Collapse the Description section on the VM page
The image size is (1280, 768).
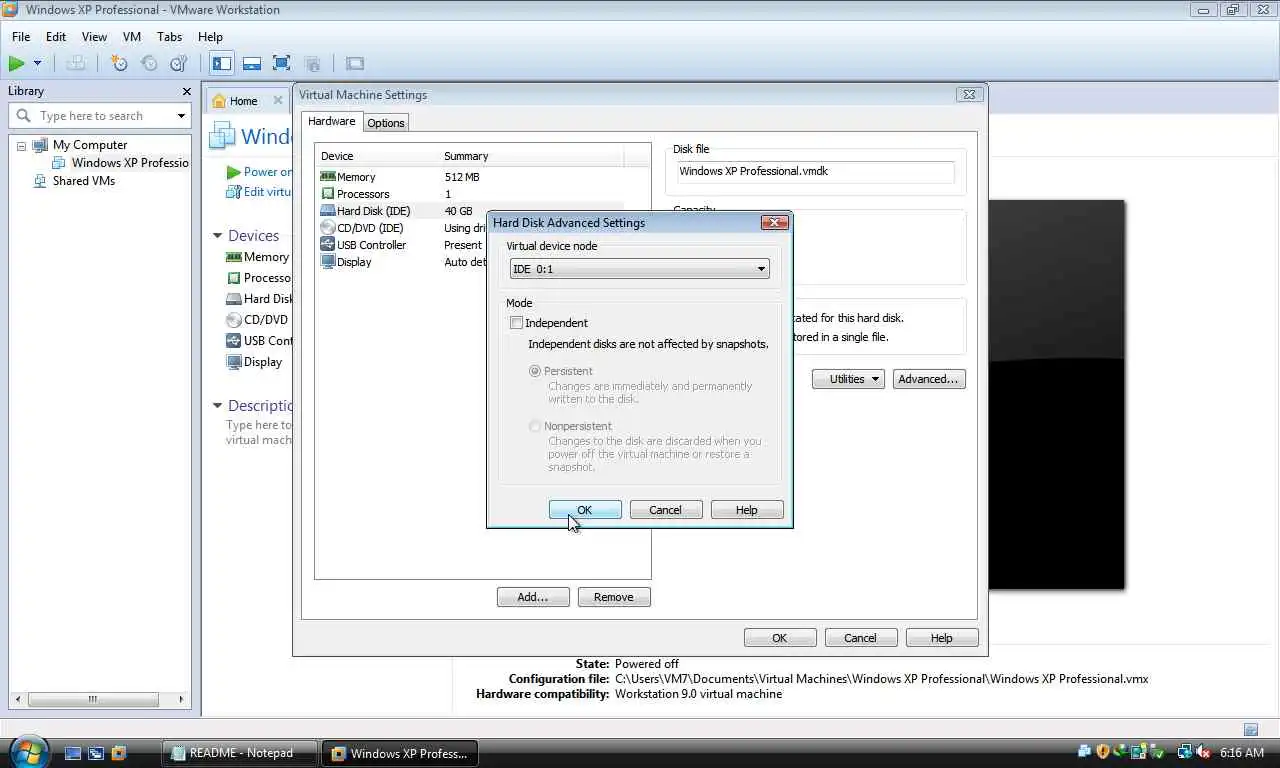coord(217,406)
